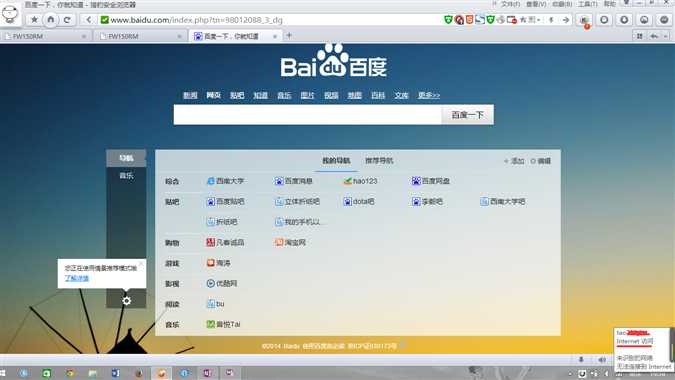Open the Word icon on the taskbar
The image size is (675, 380).
115,373
